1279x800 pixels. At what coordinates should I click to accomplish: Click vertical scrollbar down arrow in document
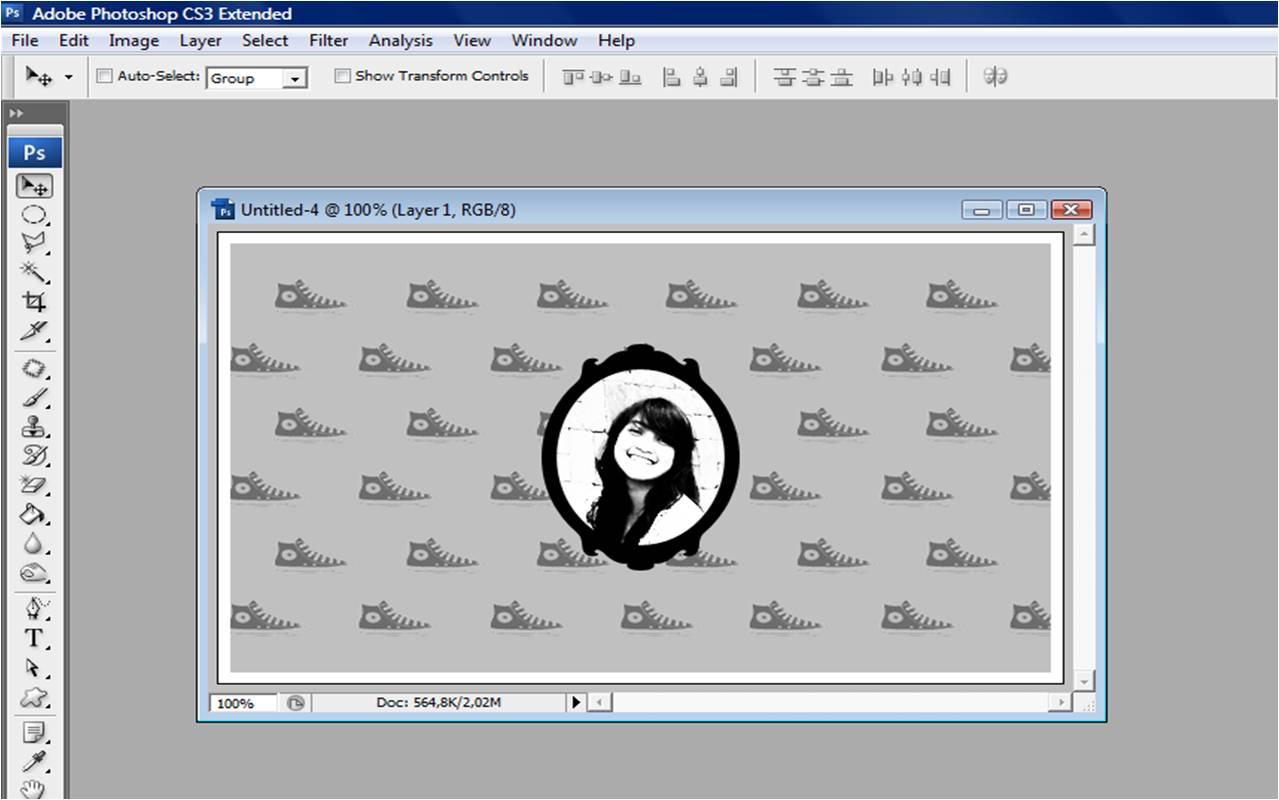1084,680
